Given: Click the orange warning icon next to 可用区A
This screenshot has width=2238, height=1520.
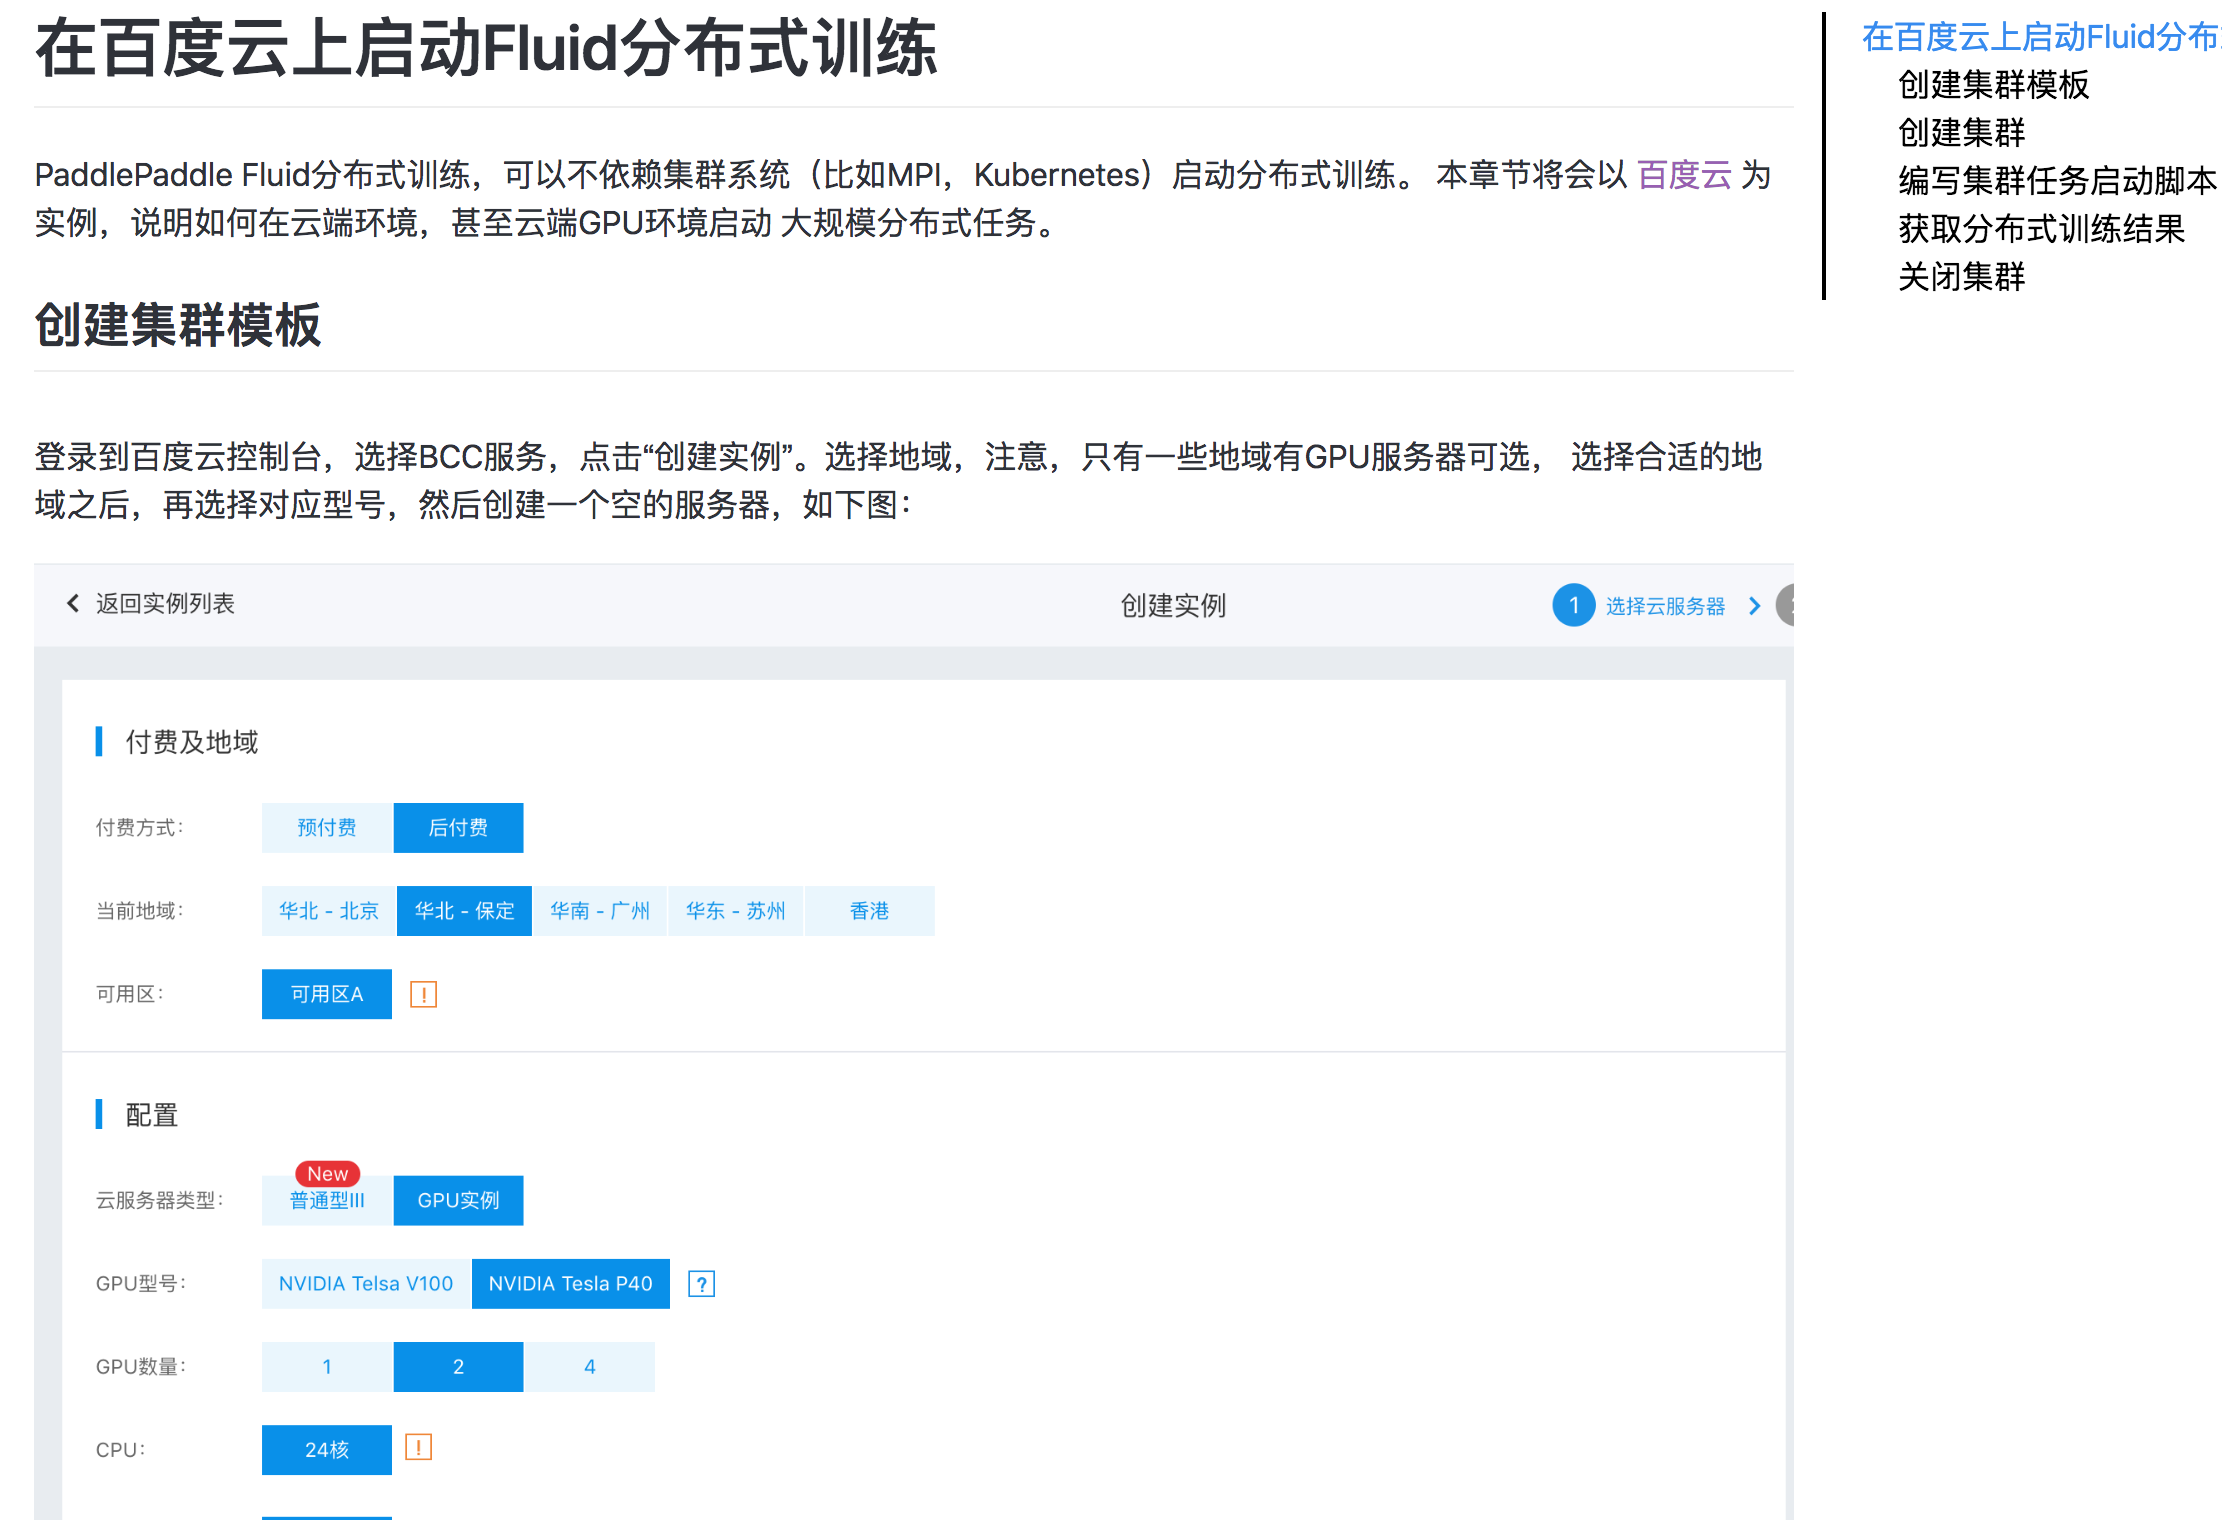Looking at the screenshot, I should (x=423, y=994).
